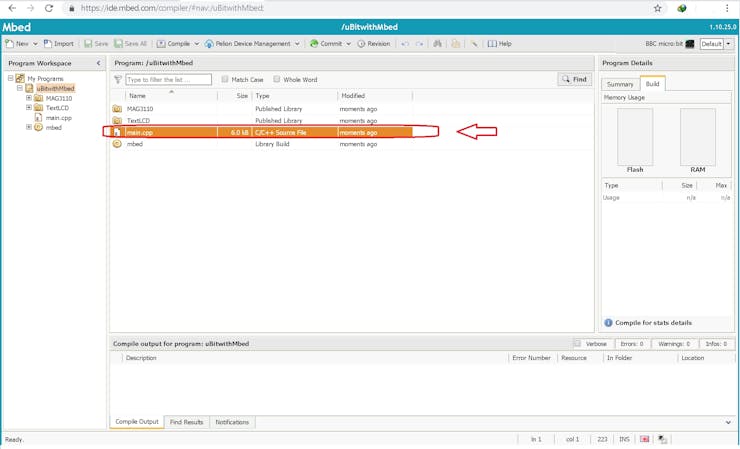Viewport: 740px width, 449px height.
Task: Click My Programs root folder
Action: pos(45,78)
